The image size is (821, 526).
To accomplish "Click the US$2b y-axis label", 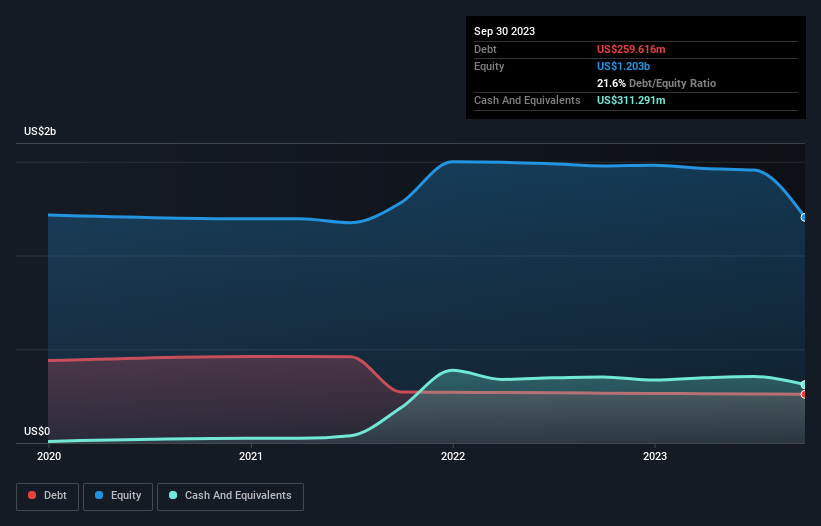I will coord(40,131).
